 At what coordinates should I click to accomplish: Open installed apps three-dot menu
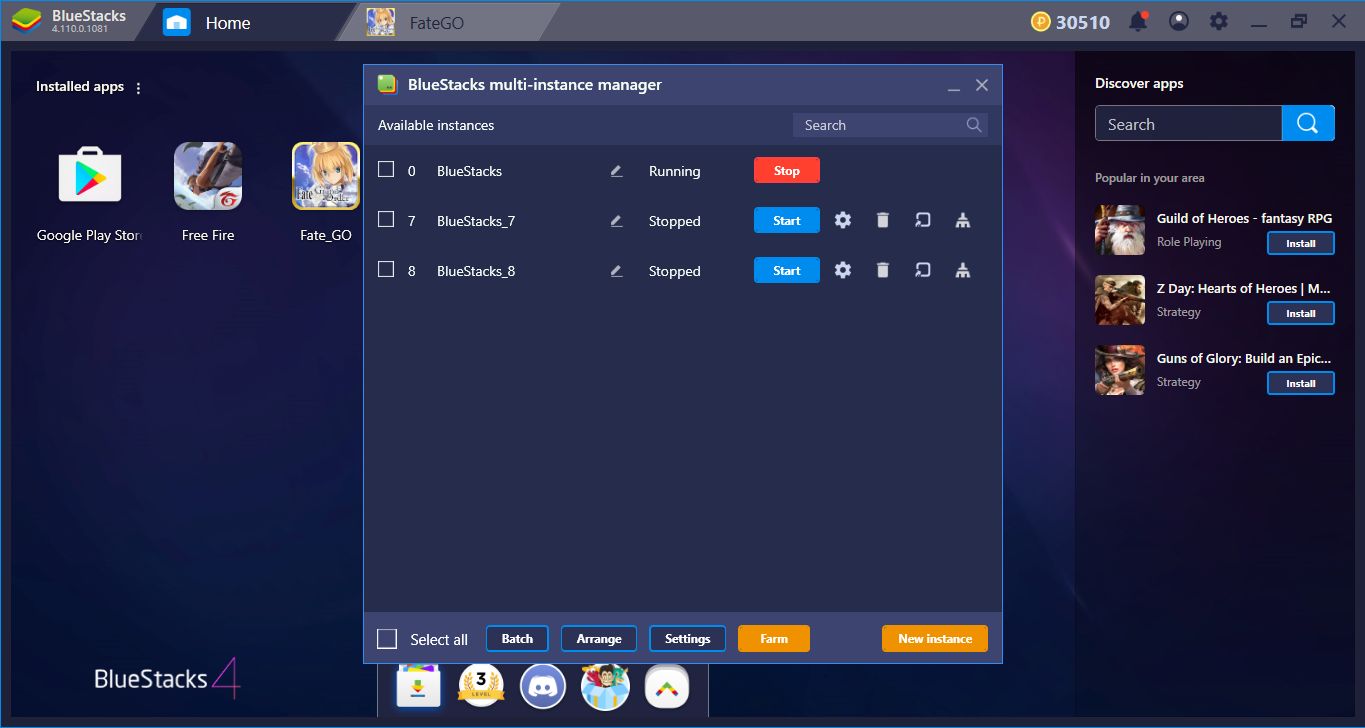pyautogui.click(x=138, y=88)
